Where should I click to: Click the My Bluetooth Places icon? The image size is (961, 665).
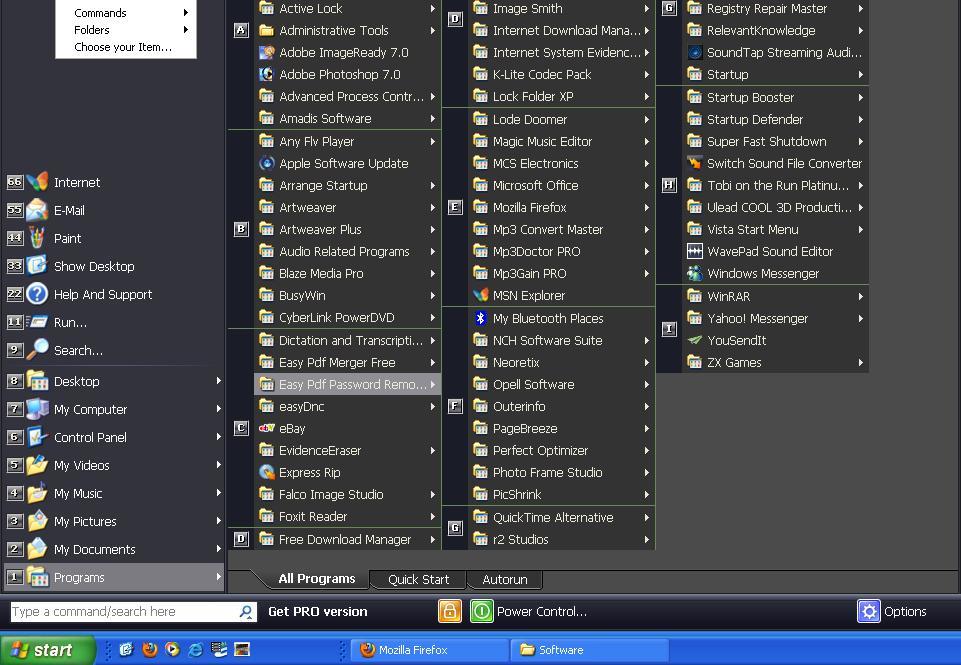pyautogui.click(x=480, y=318)
